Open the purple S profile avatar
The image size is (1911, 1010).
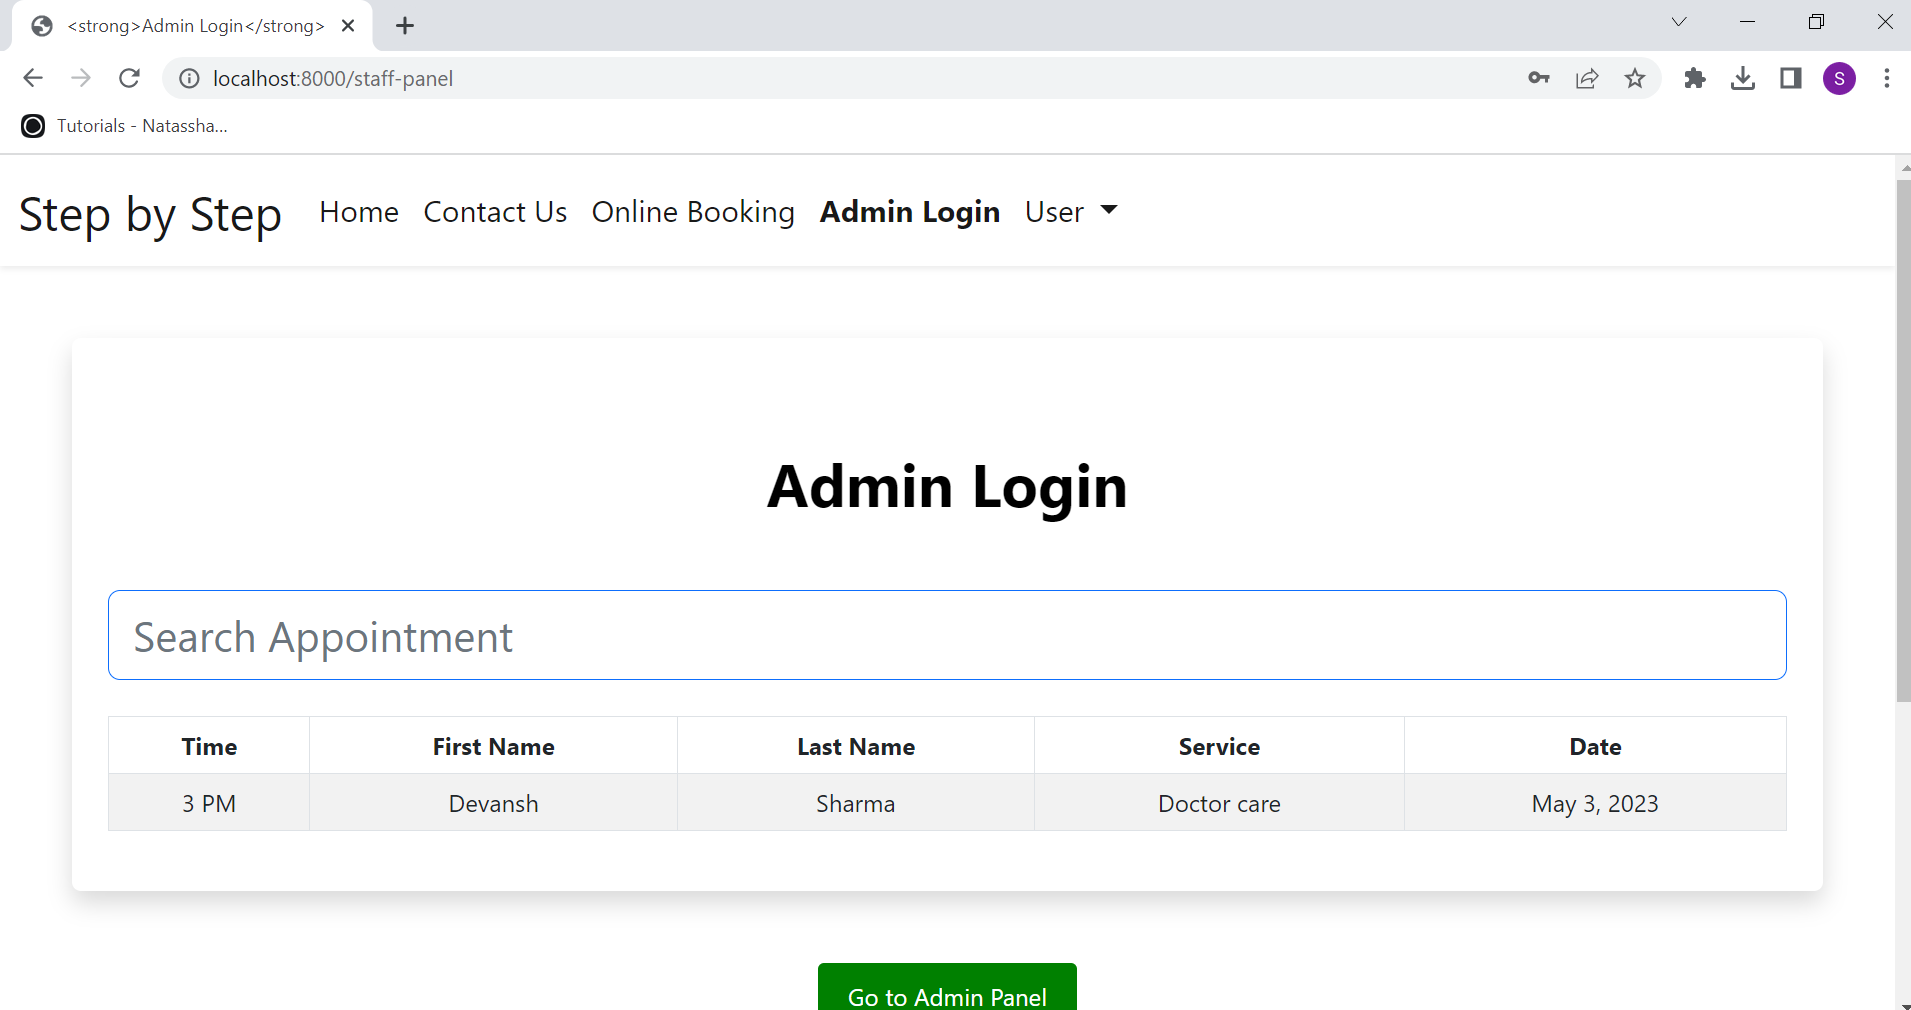[1839, 78]
